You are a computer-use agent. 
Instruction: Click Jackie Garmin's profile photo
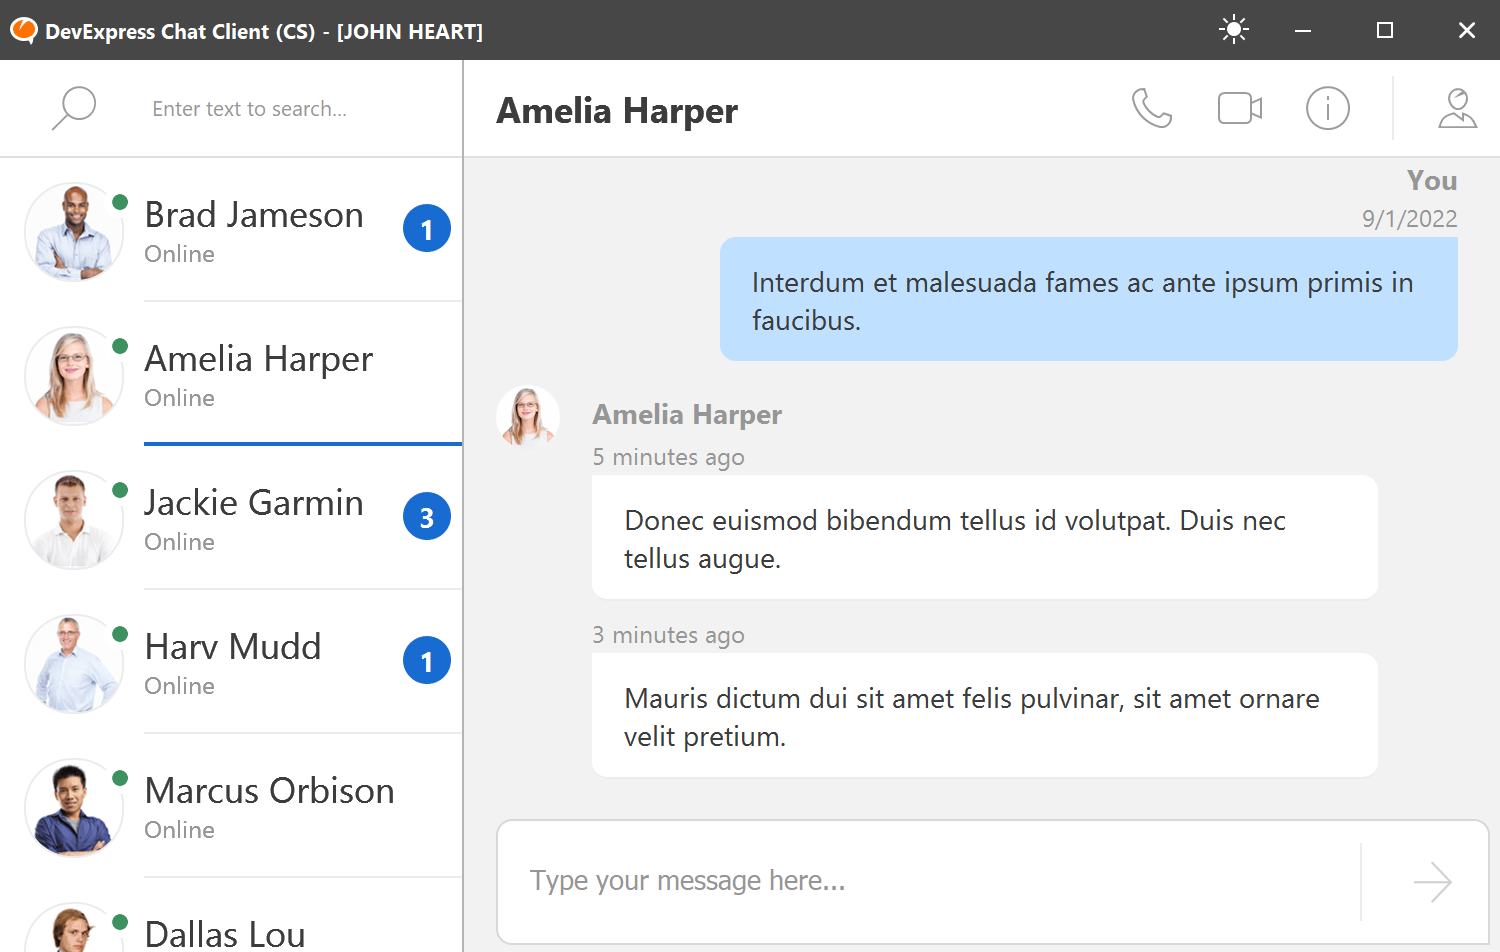click(x=73, y=519)
